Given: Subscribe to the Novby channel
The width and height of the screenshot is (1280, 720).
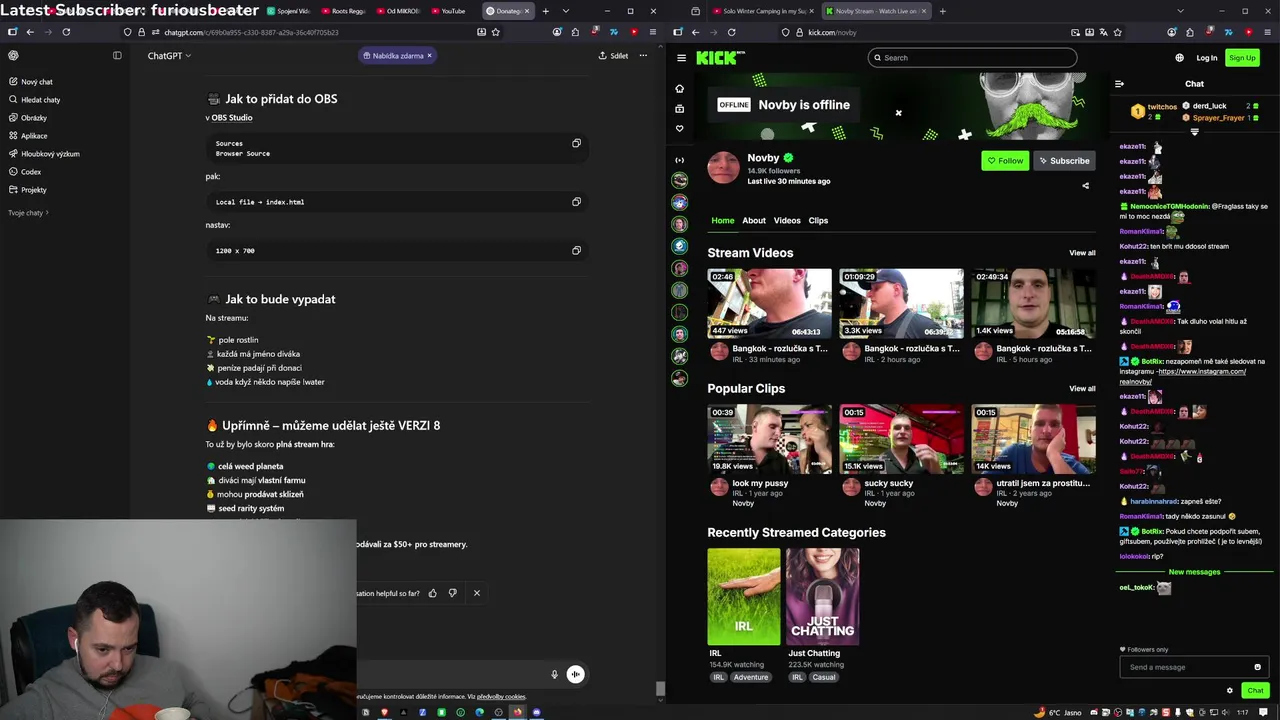Looking at the screenshot, I should (x=1064, y=161).
